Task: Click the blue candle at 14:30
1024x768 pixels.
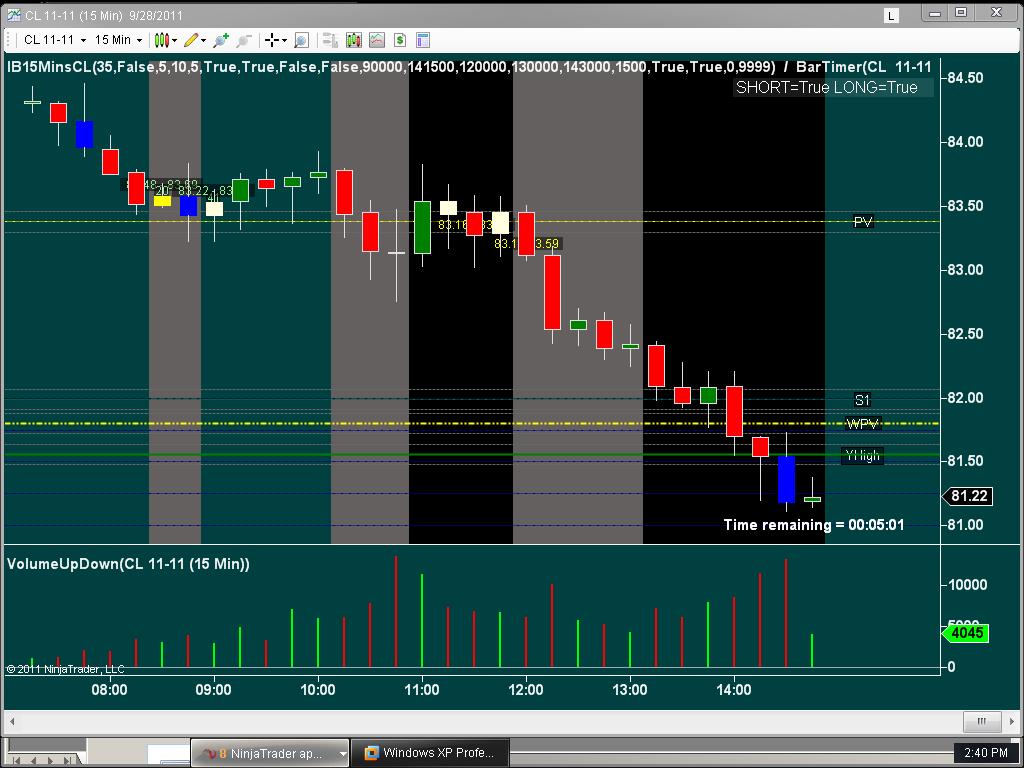Action: 786,479
